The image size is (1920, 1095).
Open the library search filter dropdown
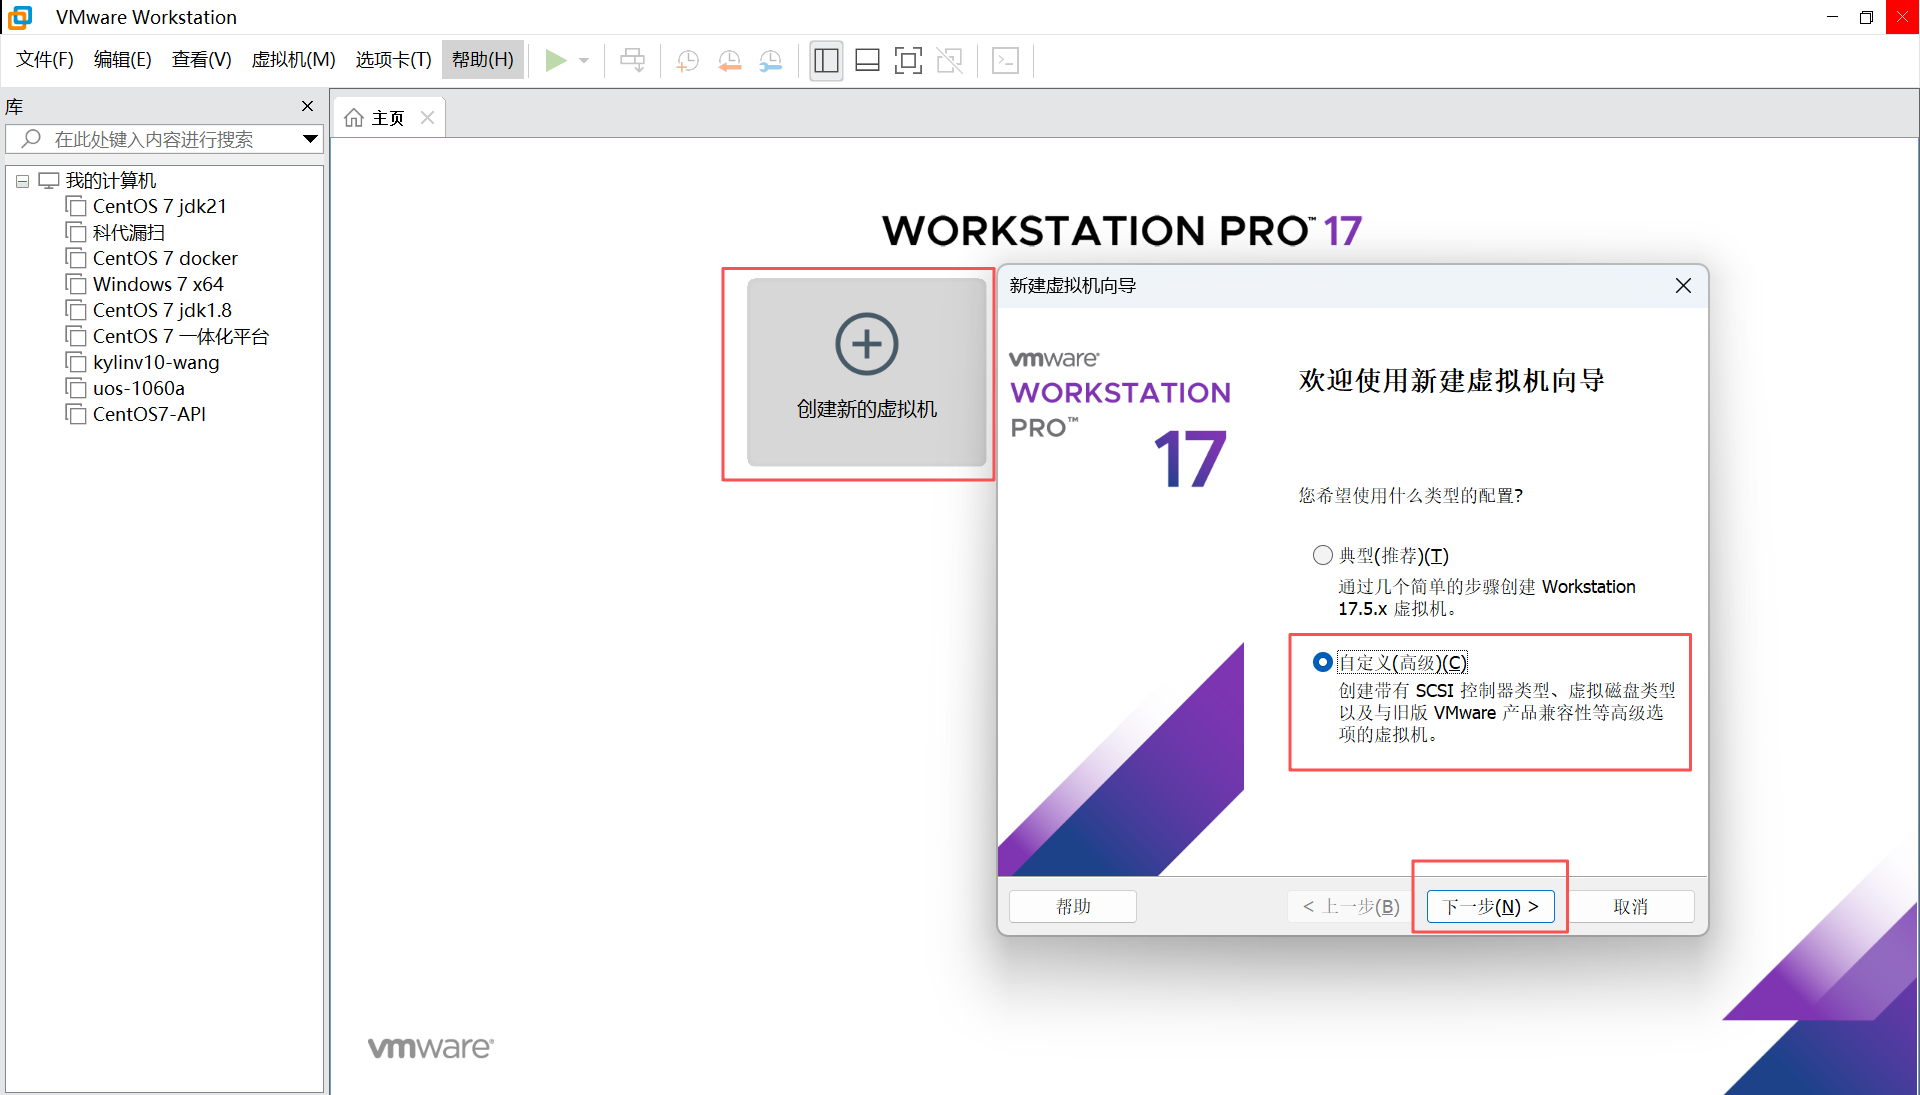[x=310, y=139]
